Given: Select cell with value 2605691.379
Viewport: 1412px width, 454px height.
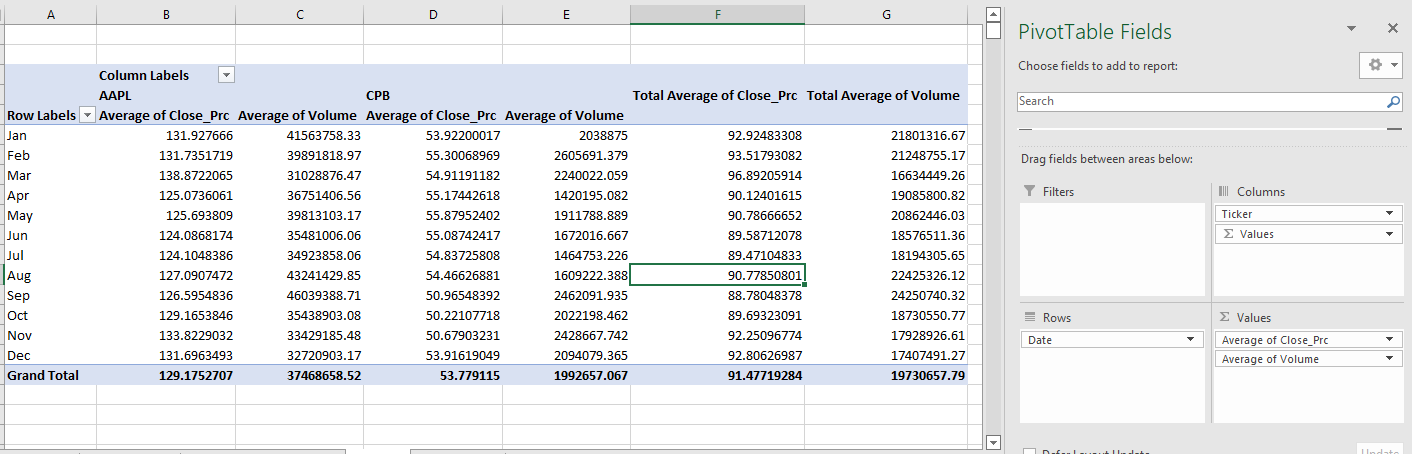Looking at the screenshot, I should click(566, 155).
